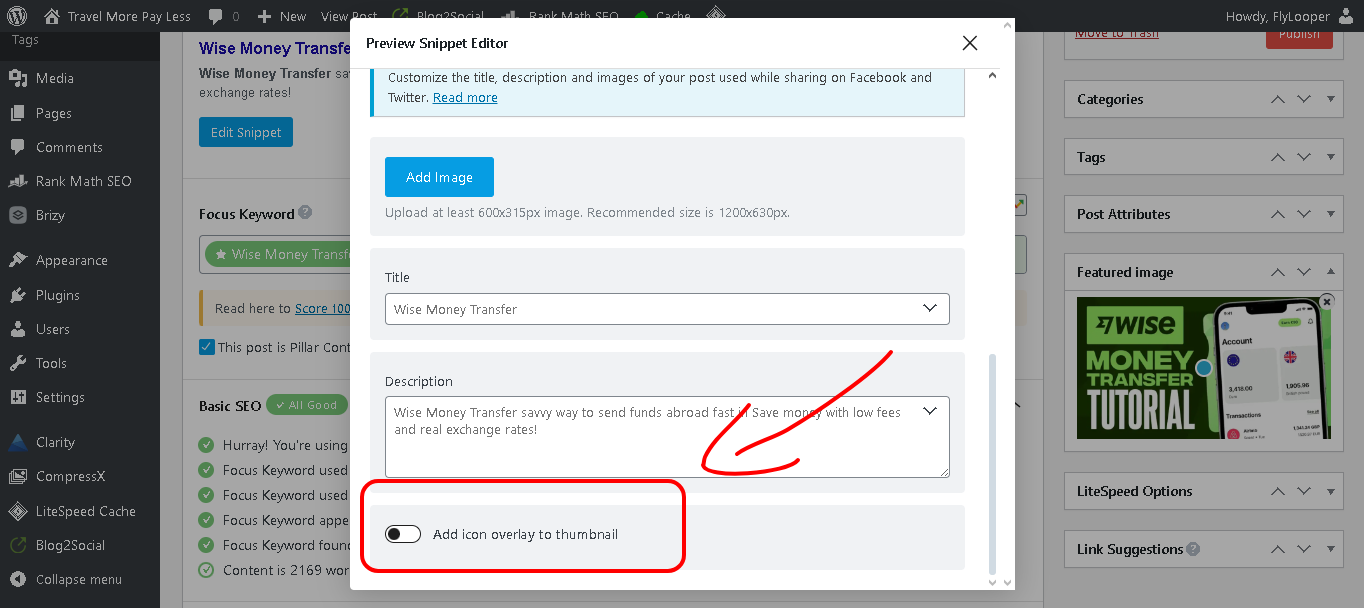Click 'Wise Money Transfer' preview title
Screen dimensions: 1364x608
pos(274,48)
